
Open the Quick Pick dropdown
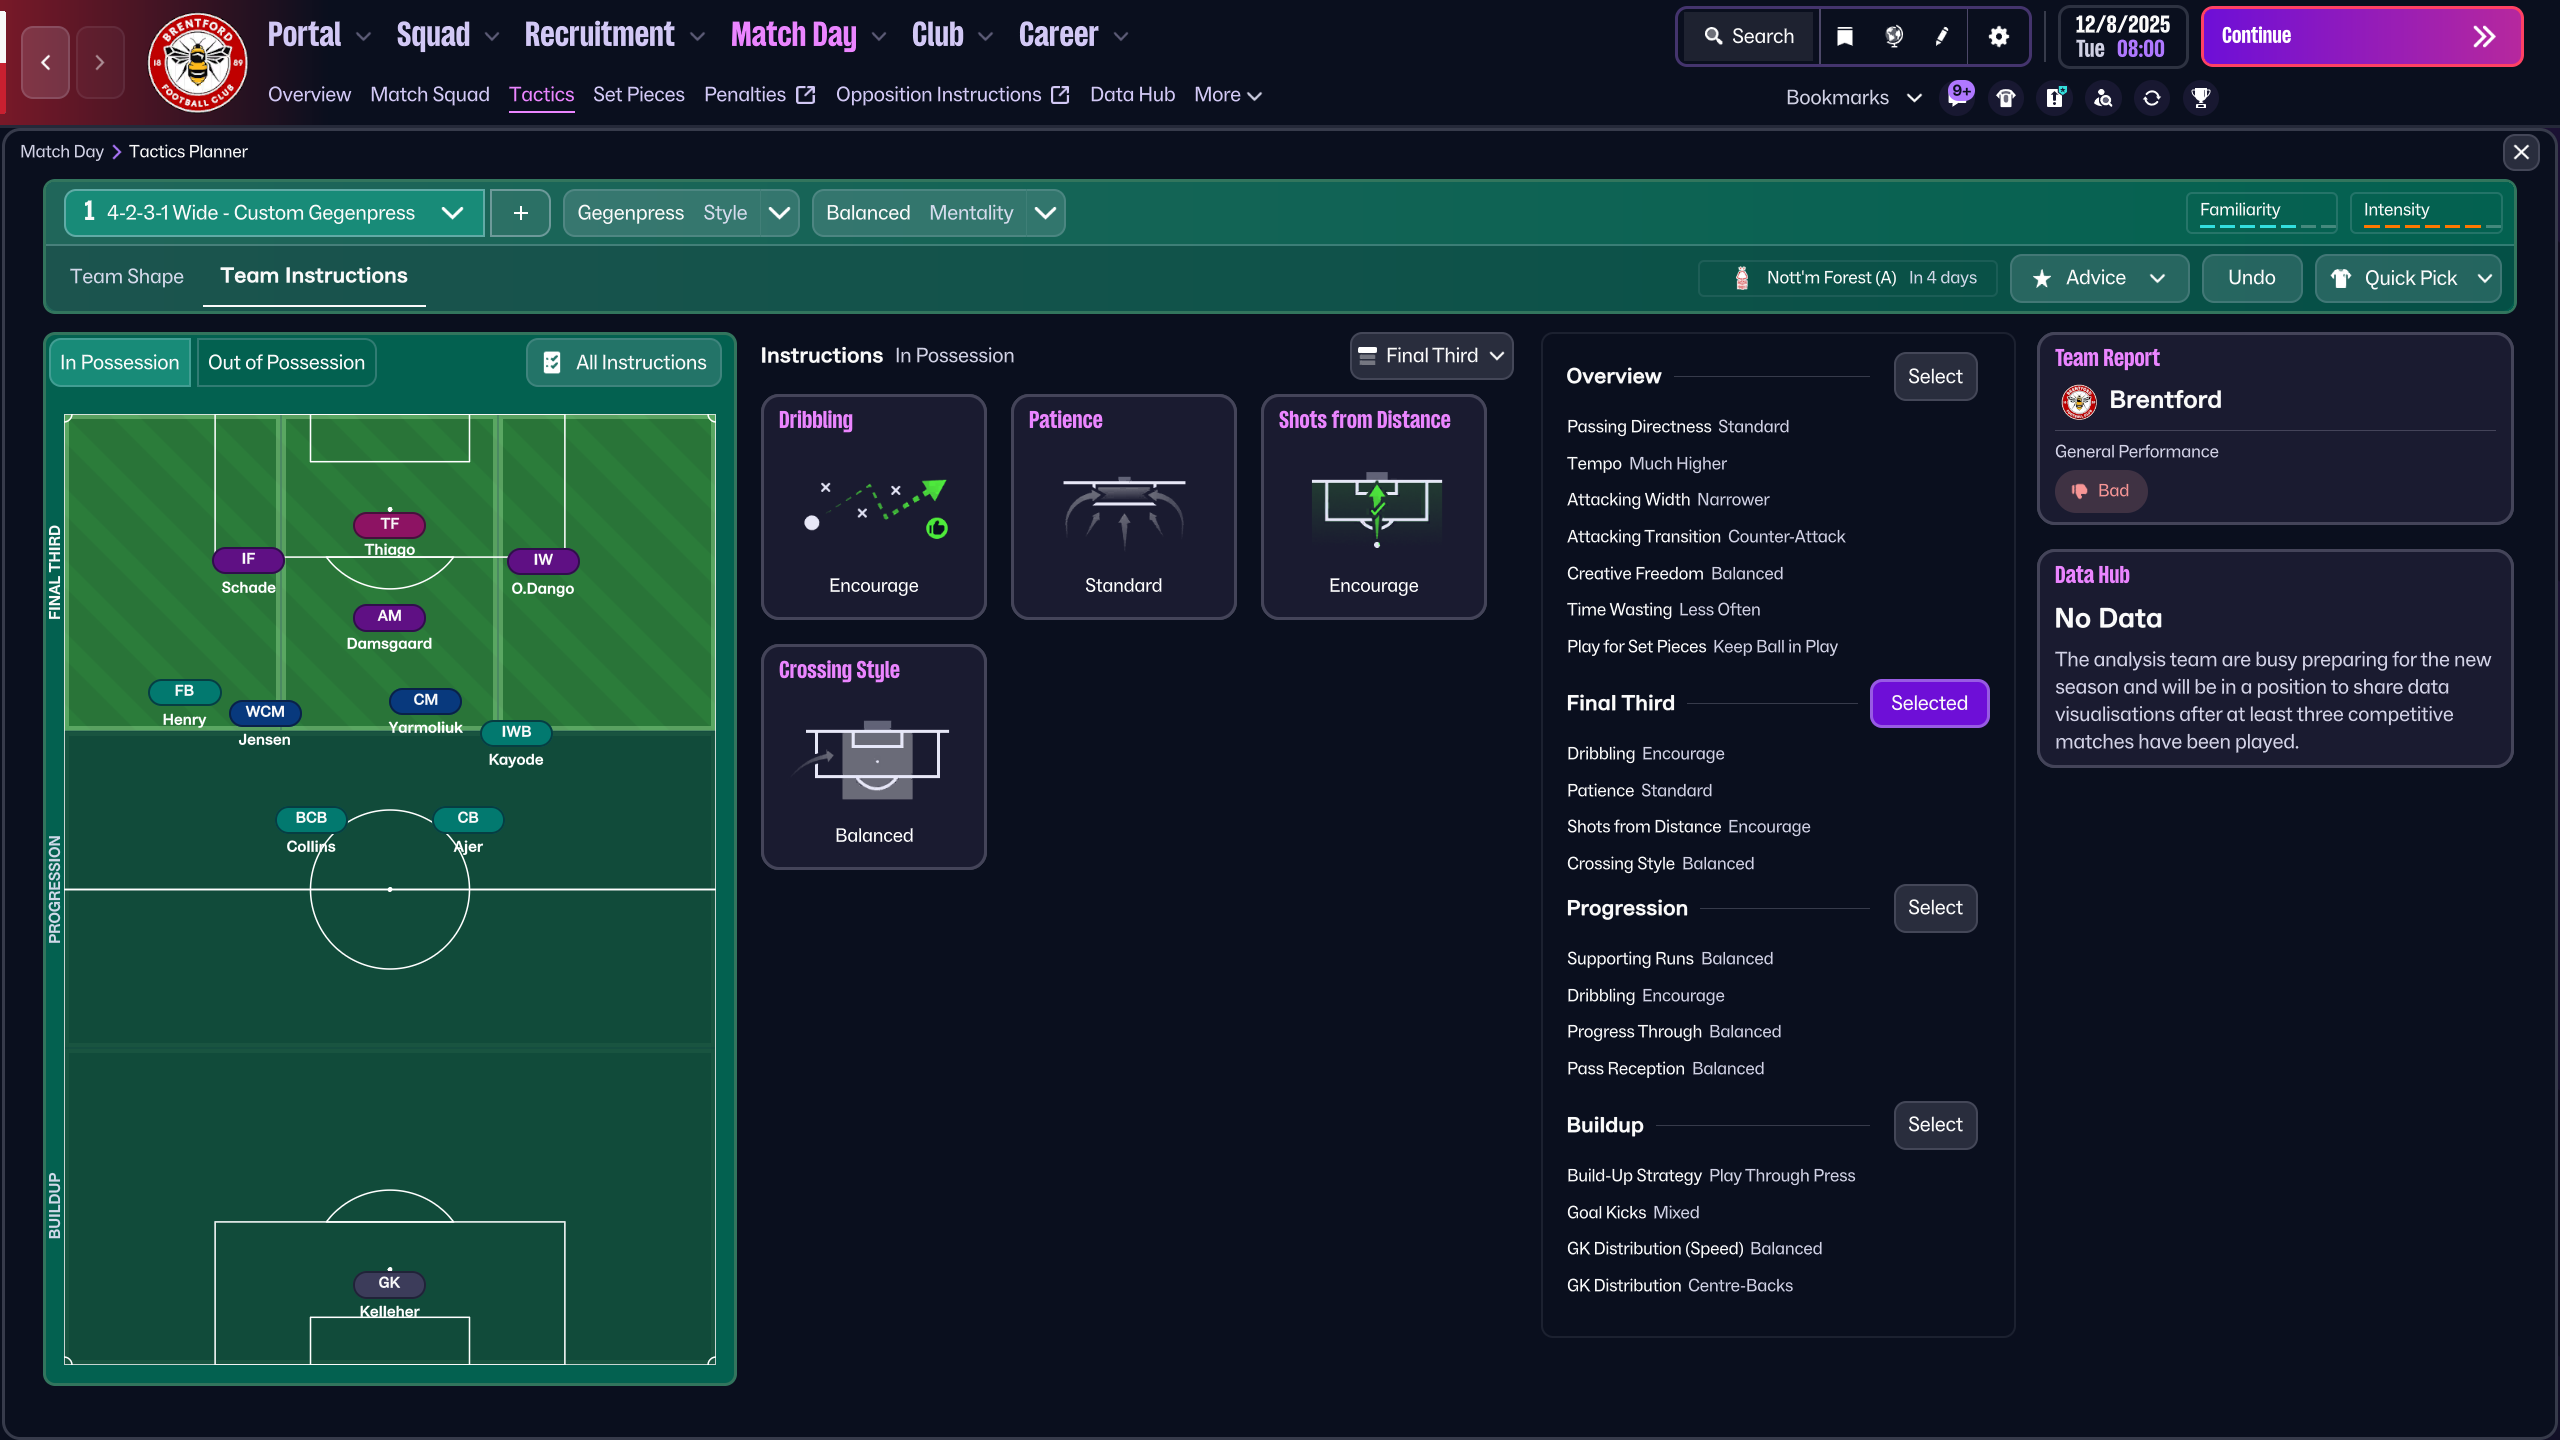tap(2408, 278)
